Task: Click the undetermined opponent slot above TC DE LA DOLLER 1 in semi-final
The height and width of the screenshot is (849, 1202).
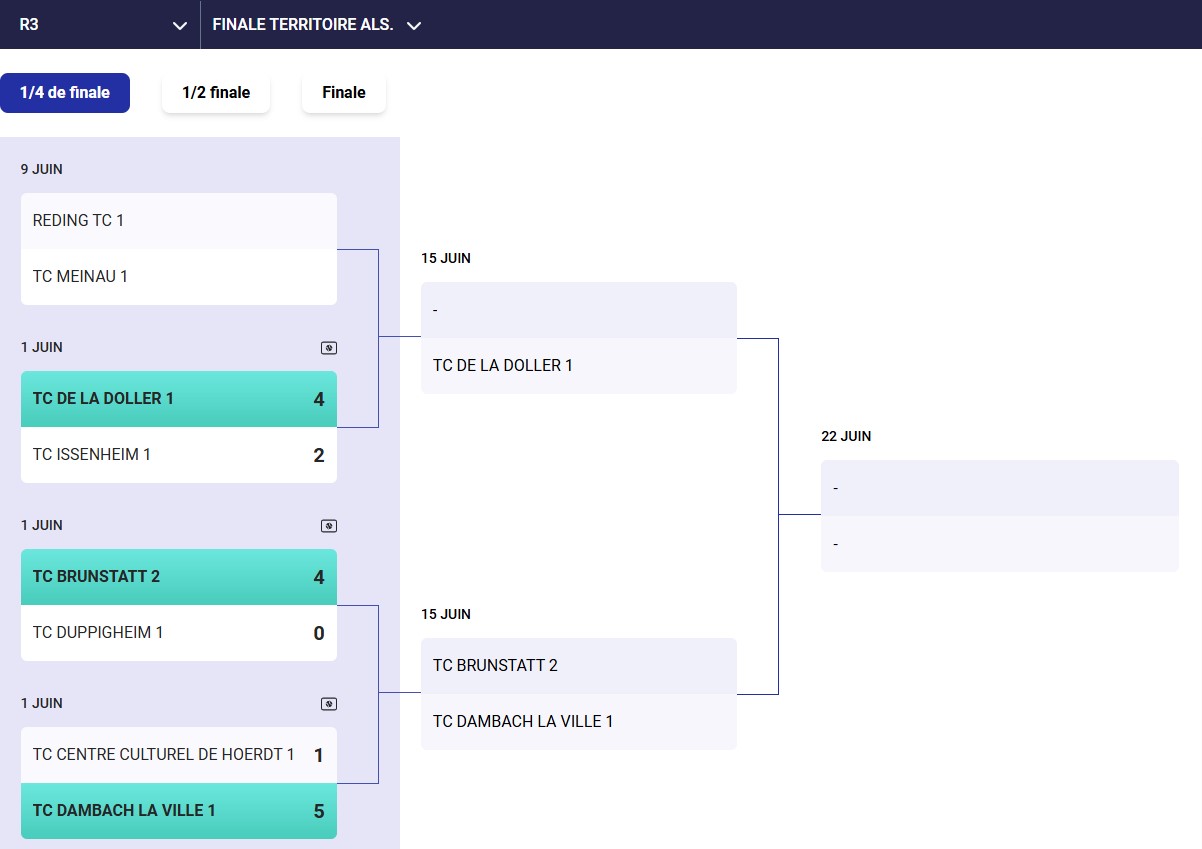Action: (x=579, y=310)
